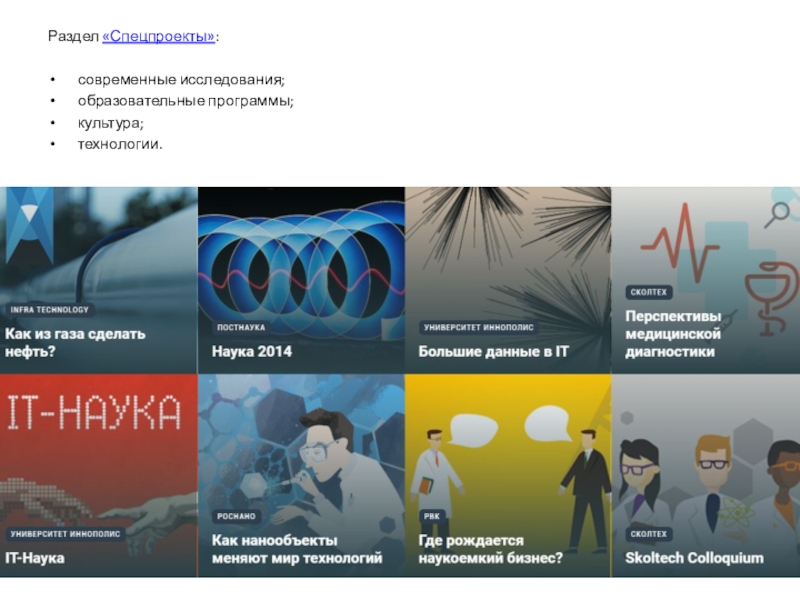Select the 'современные исследования' bullet text

pyautogui.click(x=181, y=80)
